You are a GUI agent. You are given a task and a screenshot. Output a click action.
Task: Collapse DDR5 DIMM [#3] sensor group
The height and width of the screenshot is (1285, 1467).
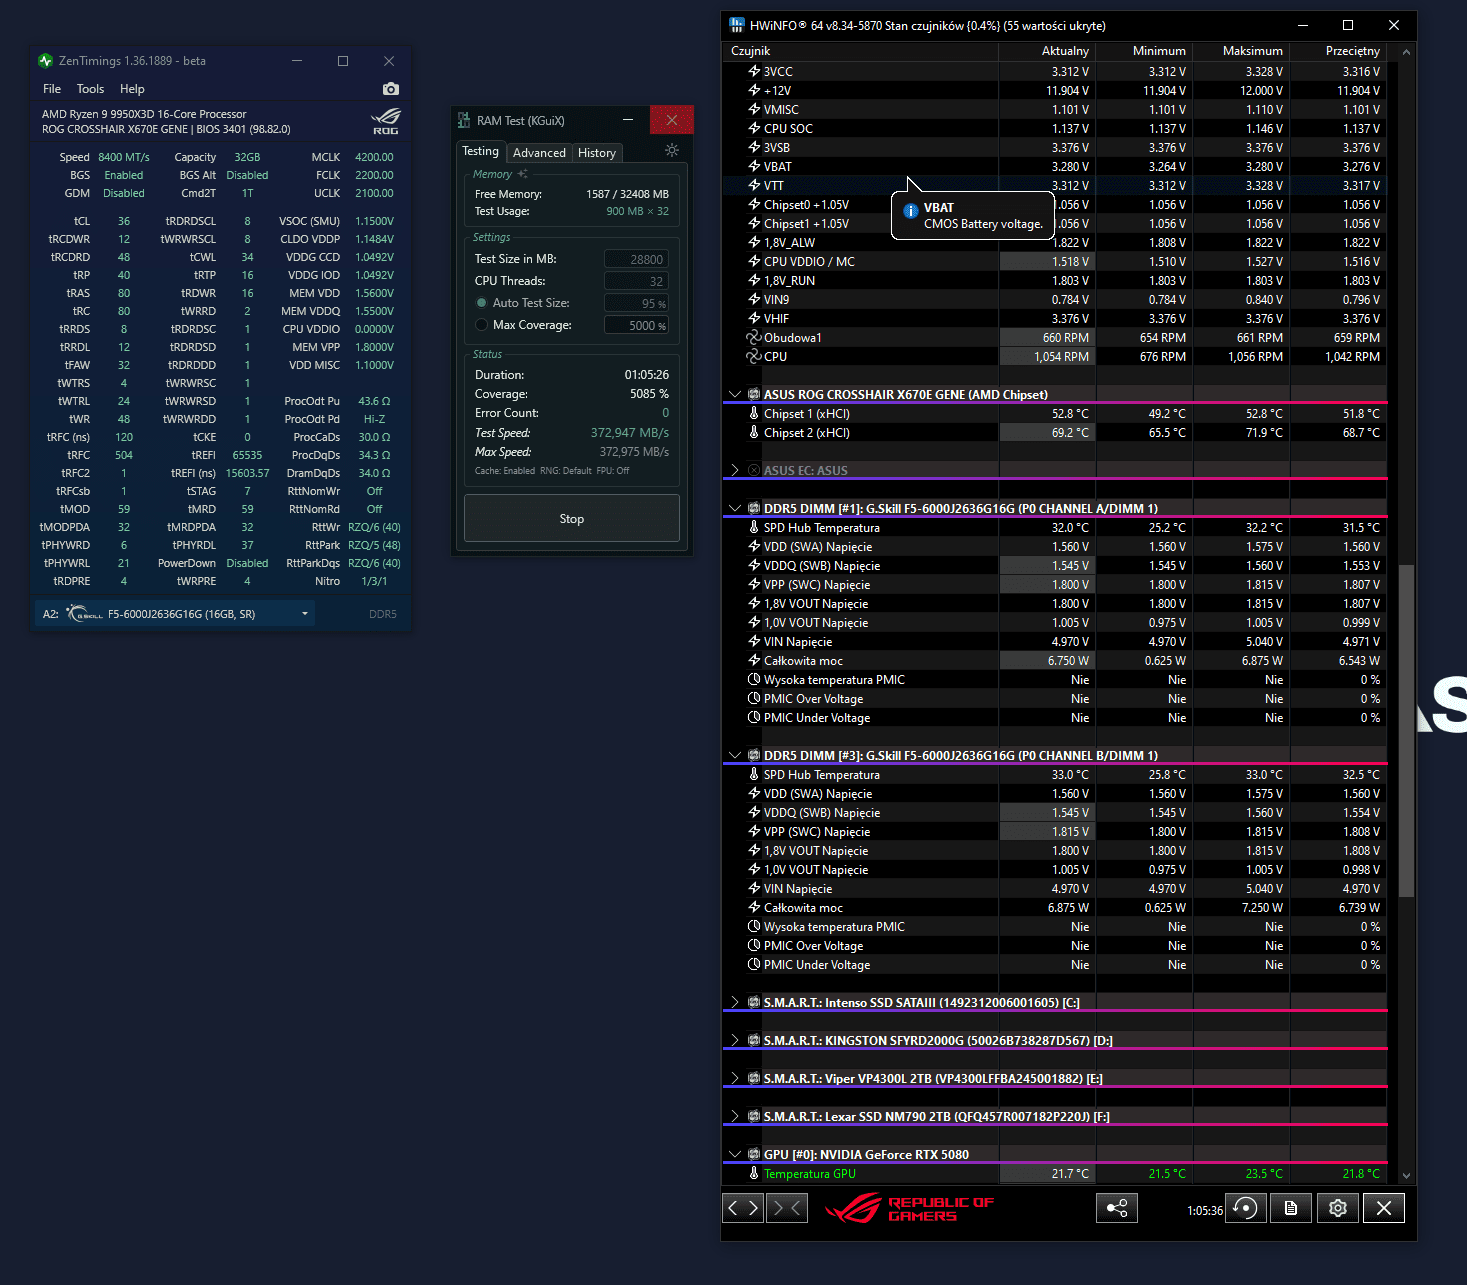click(735, 756)
